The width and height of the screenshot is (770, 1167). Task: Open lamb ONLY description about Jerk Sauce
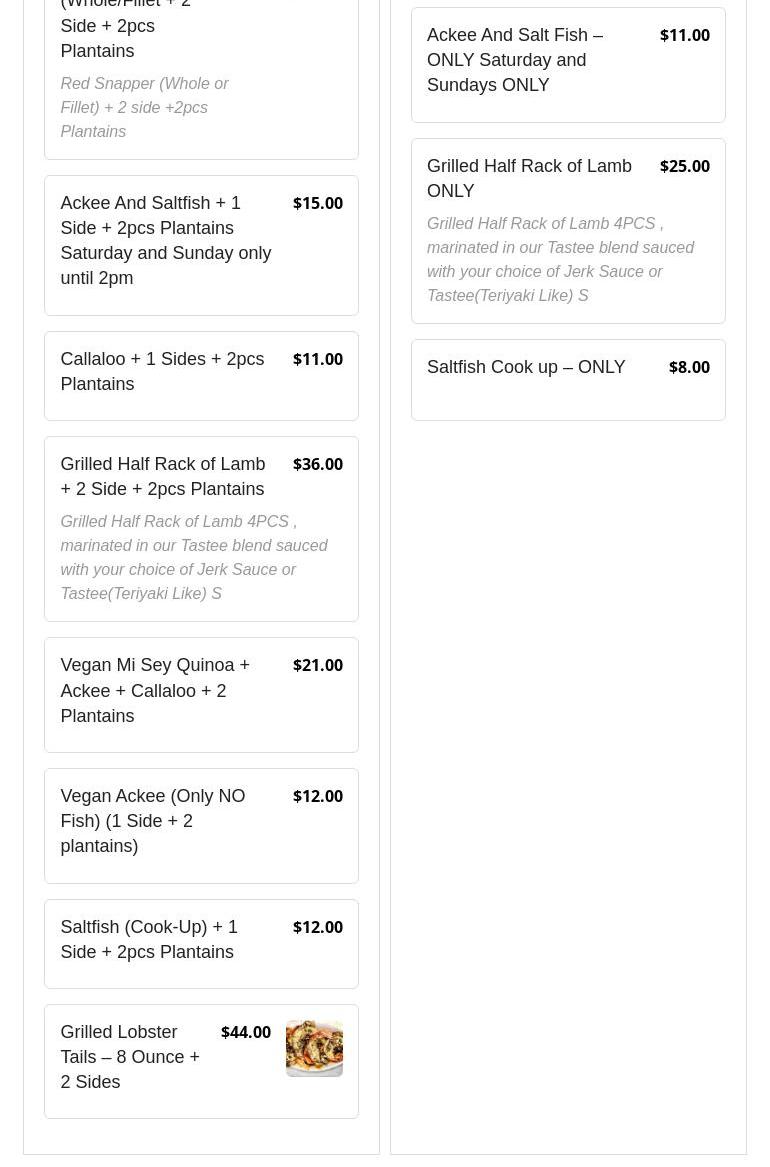pyautogui.click(x=560, y=259)
